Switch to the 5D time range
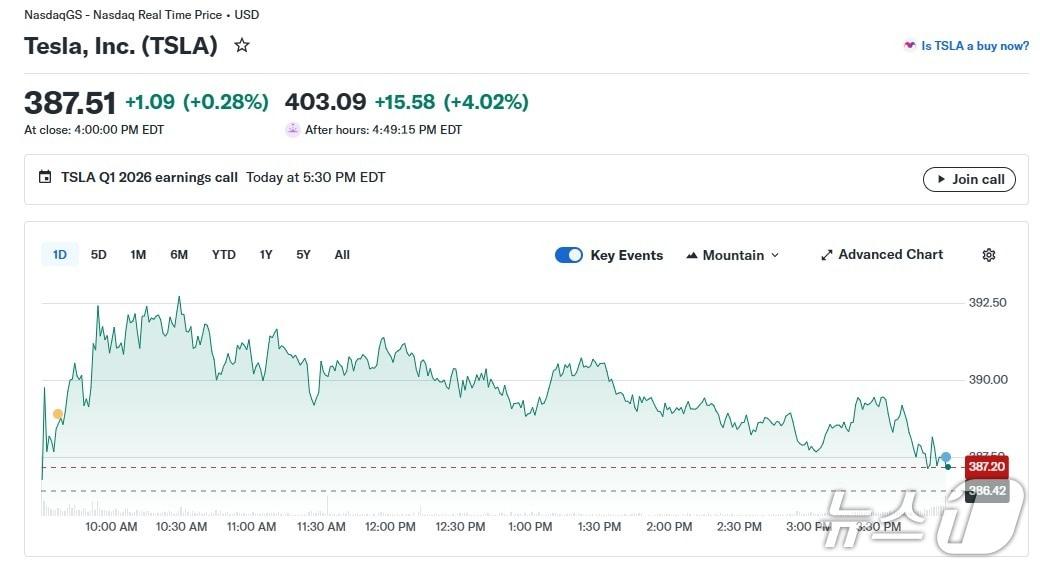1040x570 pixels. coord(99,255)
